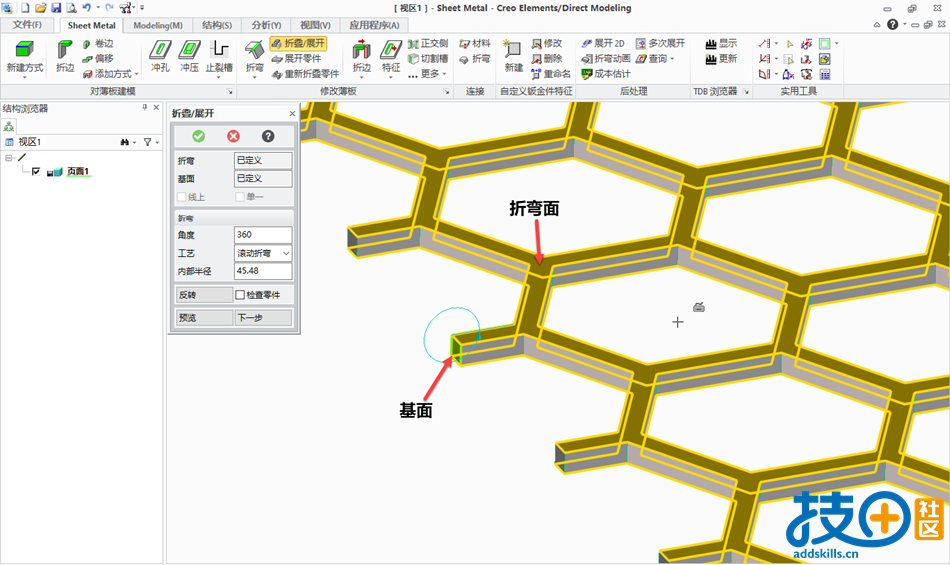Select the 止裂槽 relief tool

pyautogui.click(x=219, y=56)
